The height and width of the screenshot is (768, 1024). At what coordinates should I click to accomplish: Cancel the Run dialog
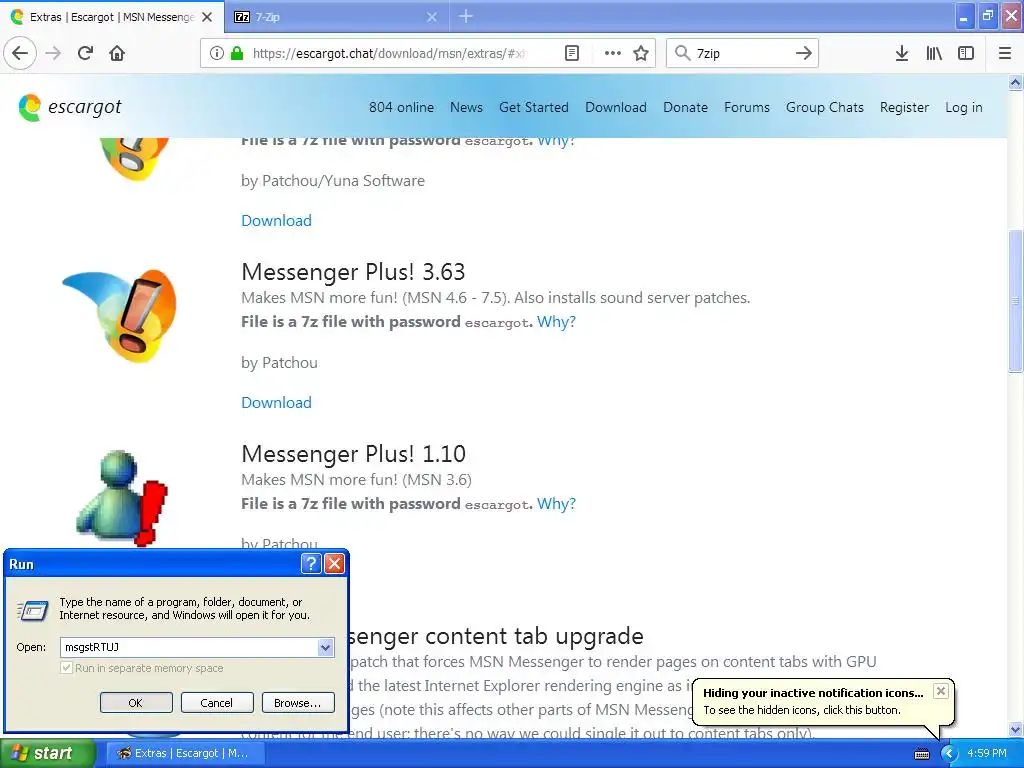[x=217, y=703]
